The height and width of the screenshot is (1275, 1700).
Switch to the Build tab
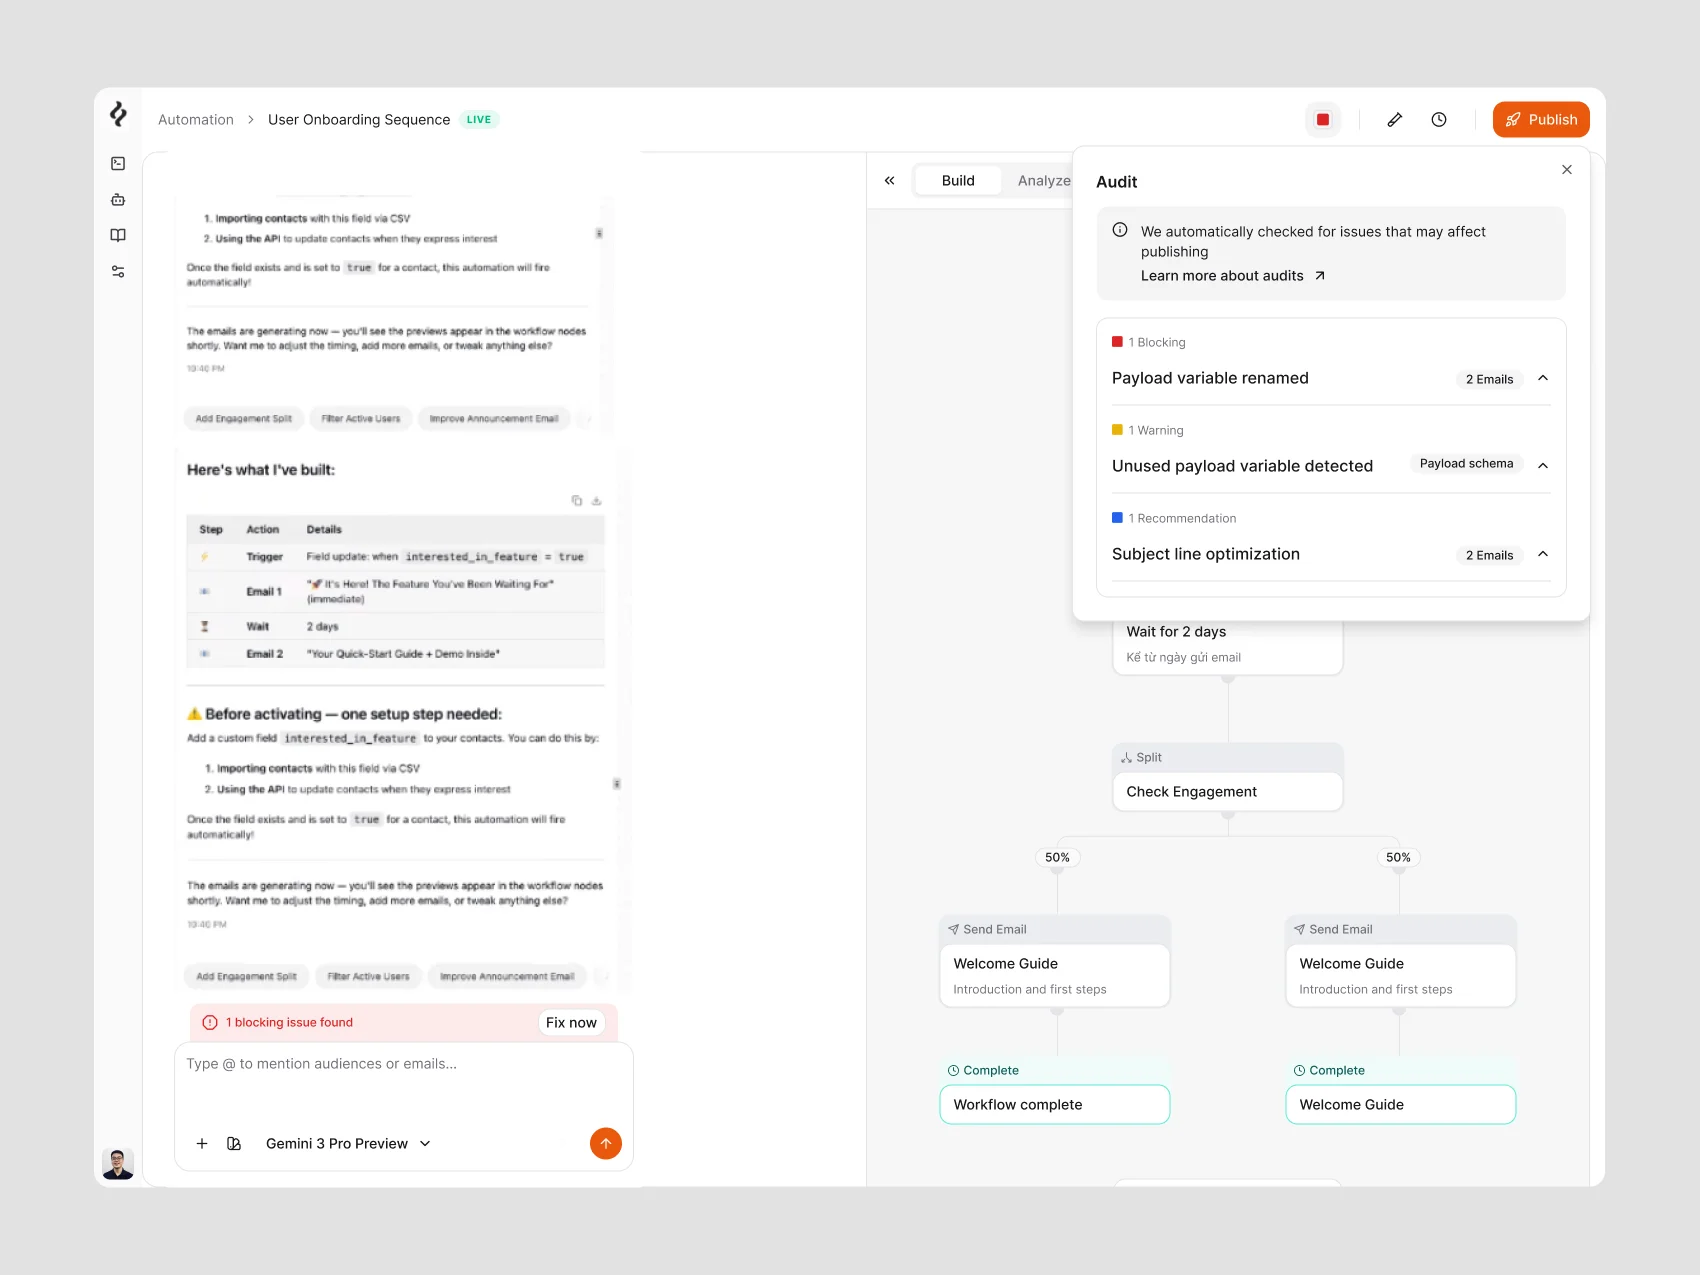(x=958, y=180)
